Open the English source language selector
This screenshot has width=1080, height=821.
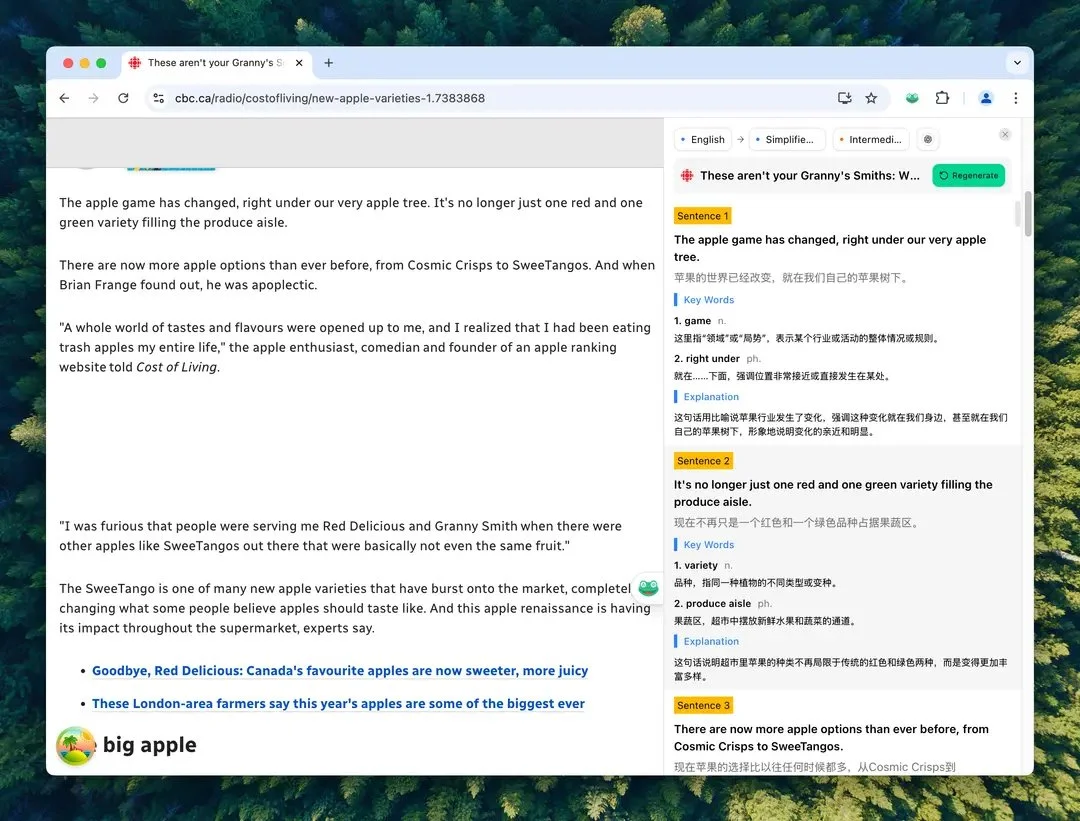coord(702,140)
